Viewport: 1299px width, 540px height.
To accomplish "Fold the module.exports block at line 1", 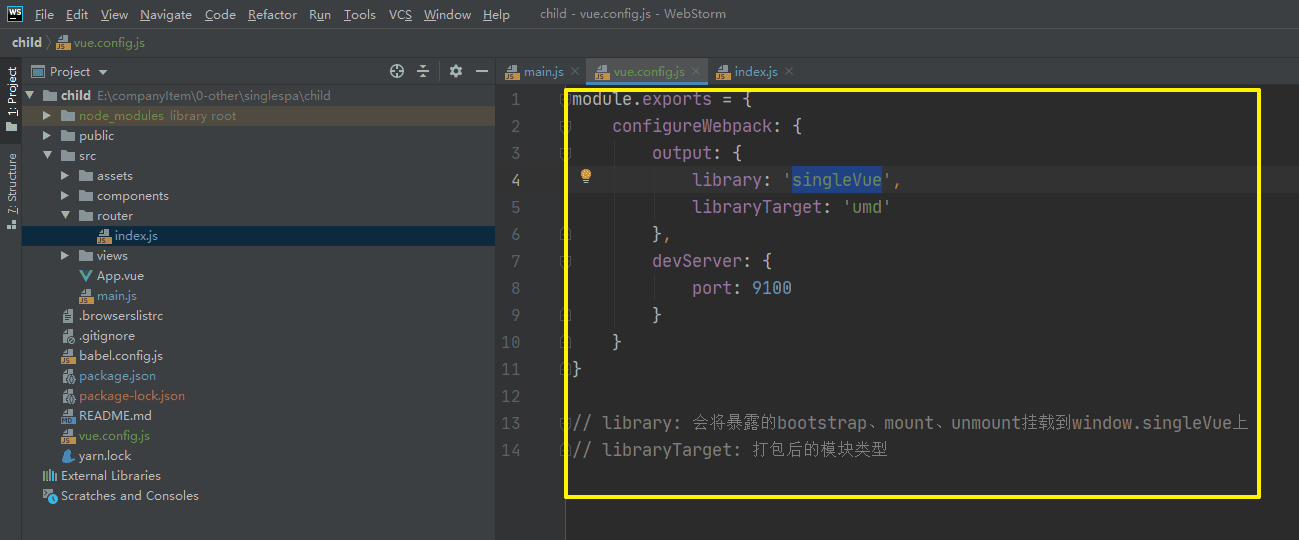I will point(566,100).
